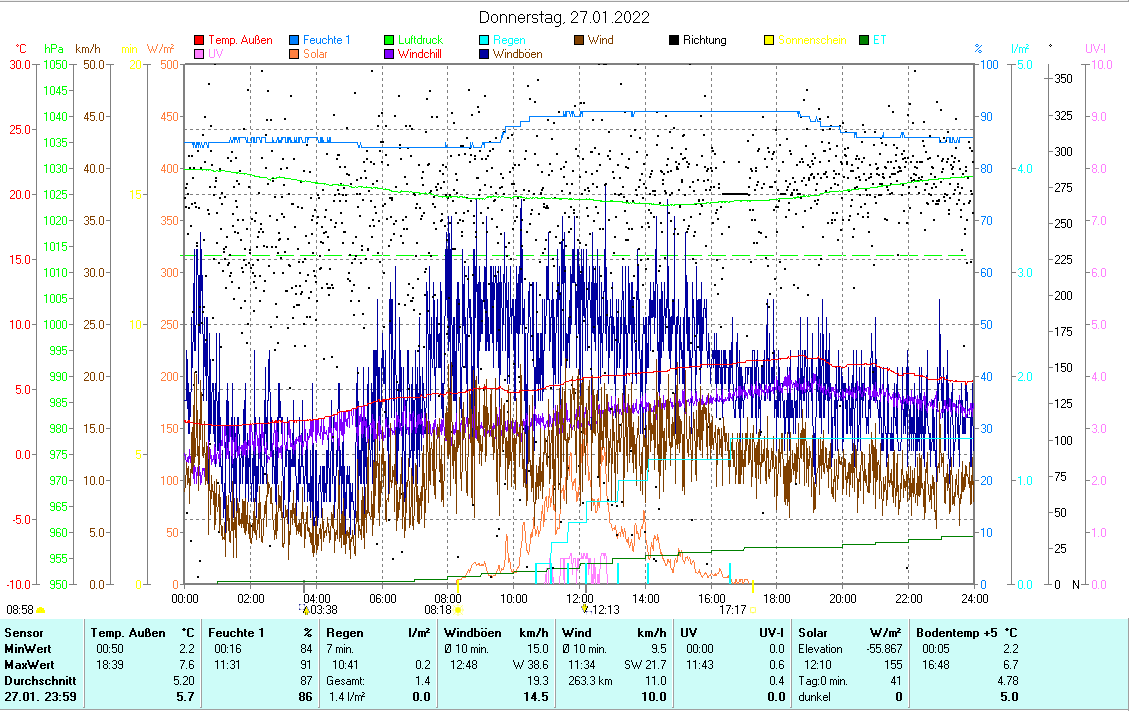Click the purple Windchill legend square
The image size is (1129, 711).
390,54
